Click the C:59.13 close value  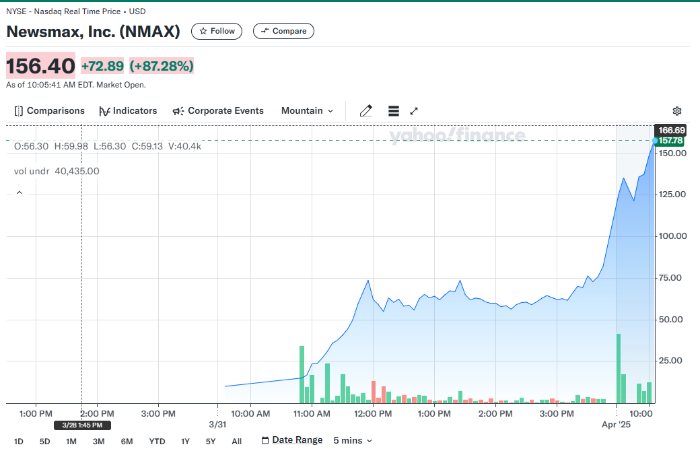tap(147, 146)
